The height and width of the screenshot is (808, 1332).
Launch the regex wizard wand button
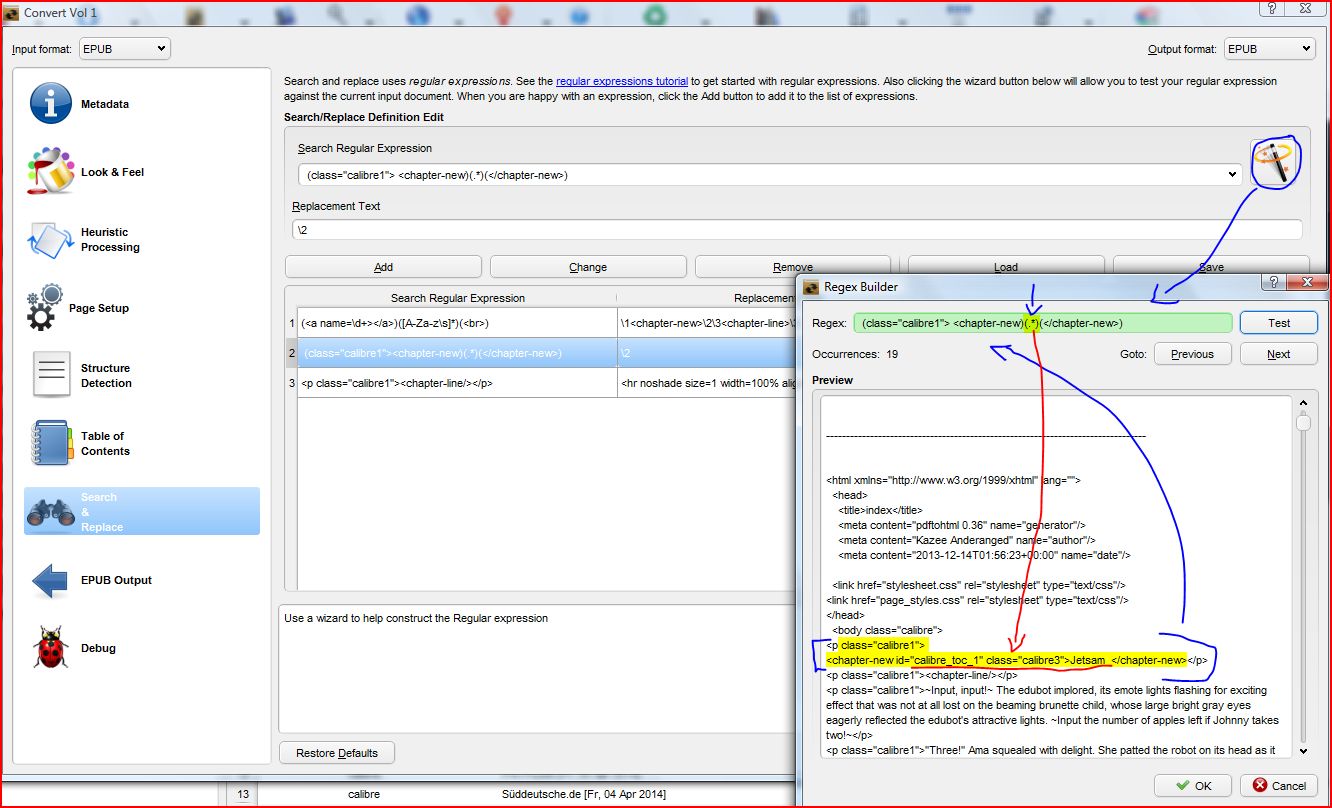click(1275, 163)
